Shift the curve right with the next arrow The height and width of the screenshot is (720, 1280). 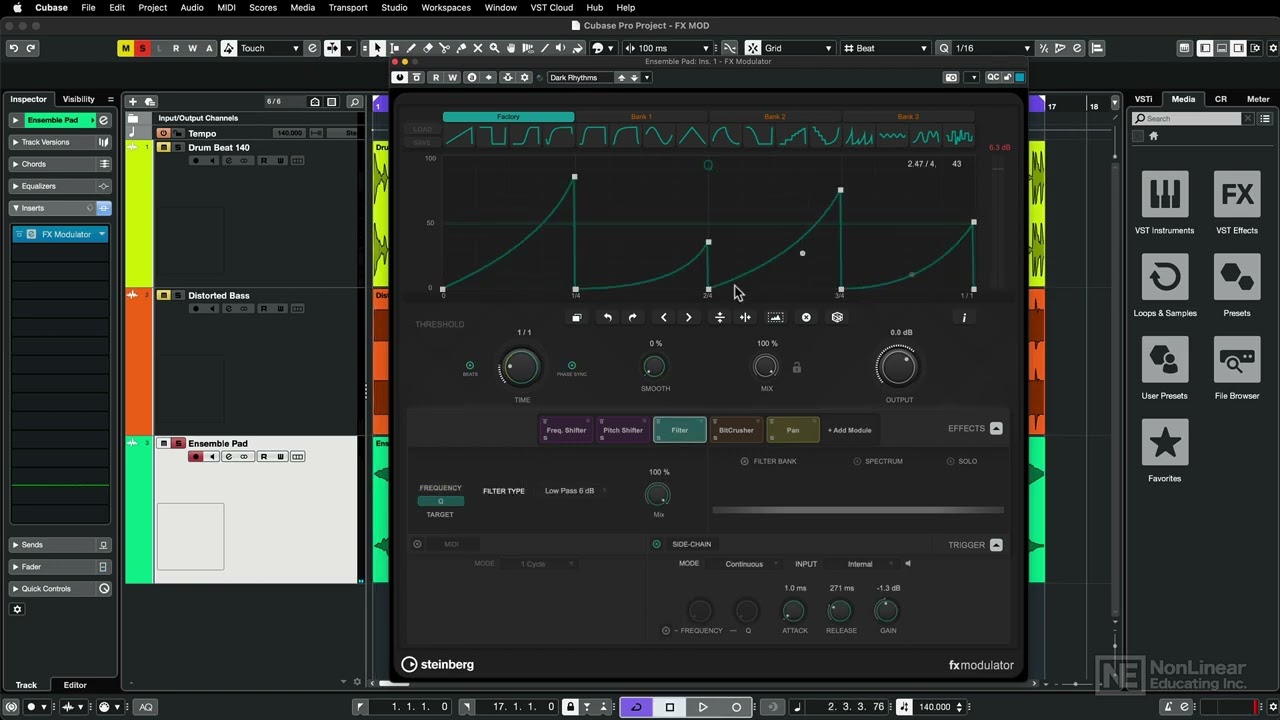point(688,317)
